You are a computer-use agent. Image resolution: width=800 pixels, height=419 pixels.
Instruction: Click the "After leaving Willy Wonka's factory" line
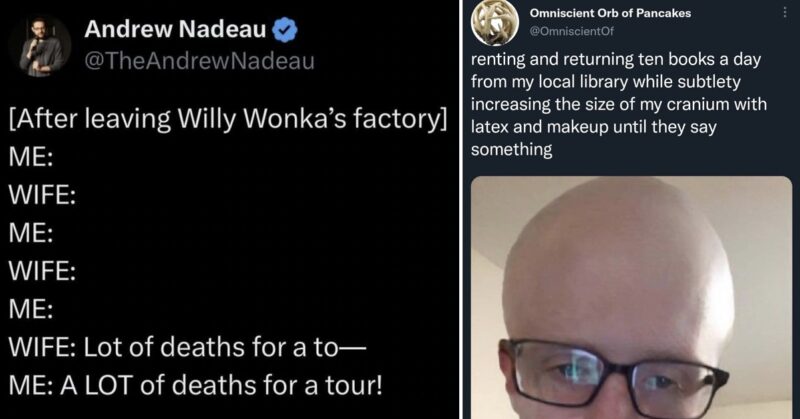228,119
